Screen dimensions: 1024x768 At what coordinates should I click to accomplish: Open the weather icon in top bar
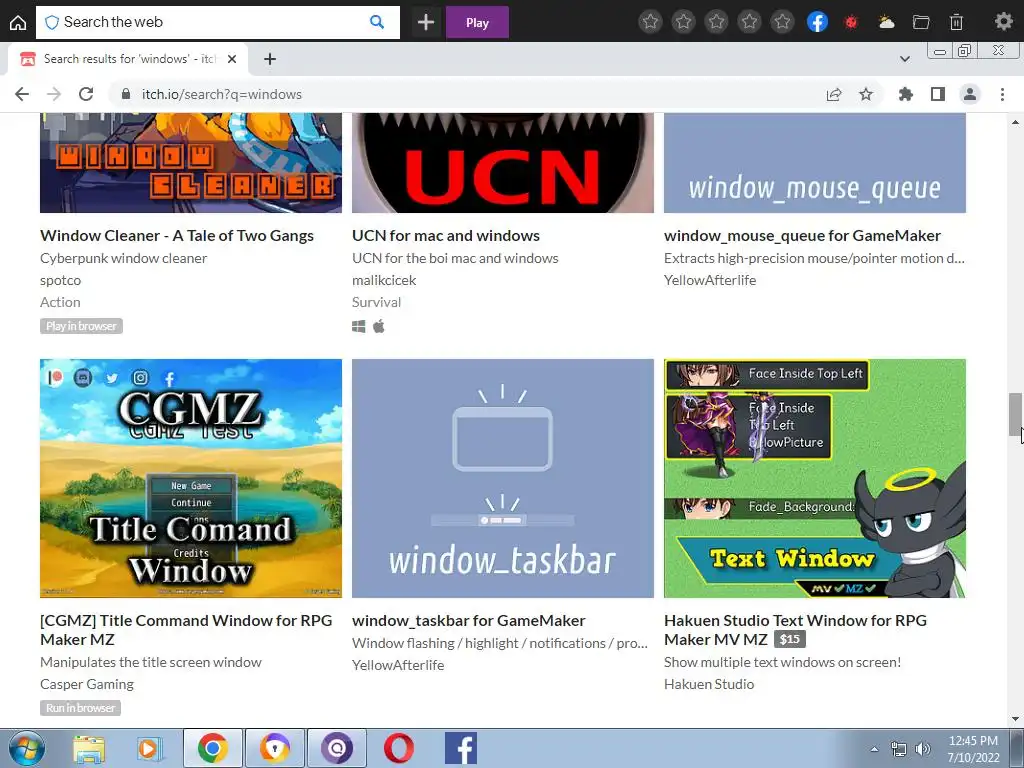(886, 22)
